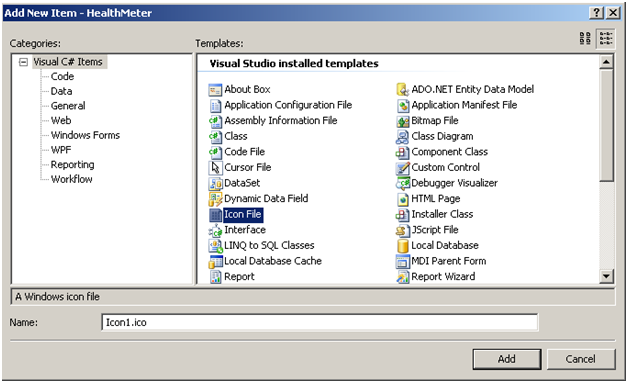This screenshot has width=628, height=383.
Task: Select the Installer Class icon
Action: 403,215
